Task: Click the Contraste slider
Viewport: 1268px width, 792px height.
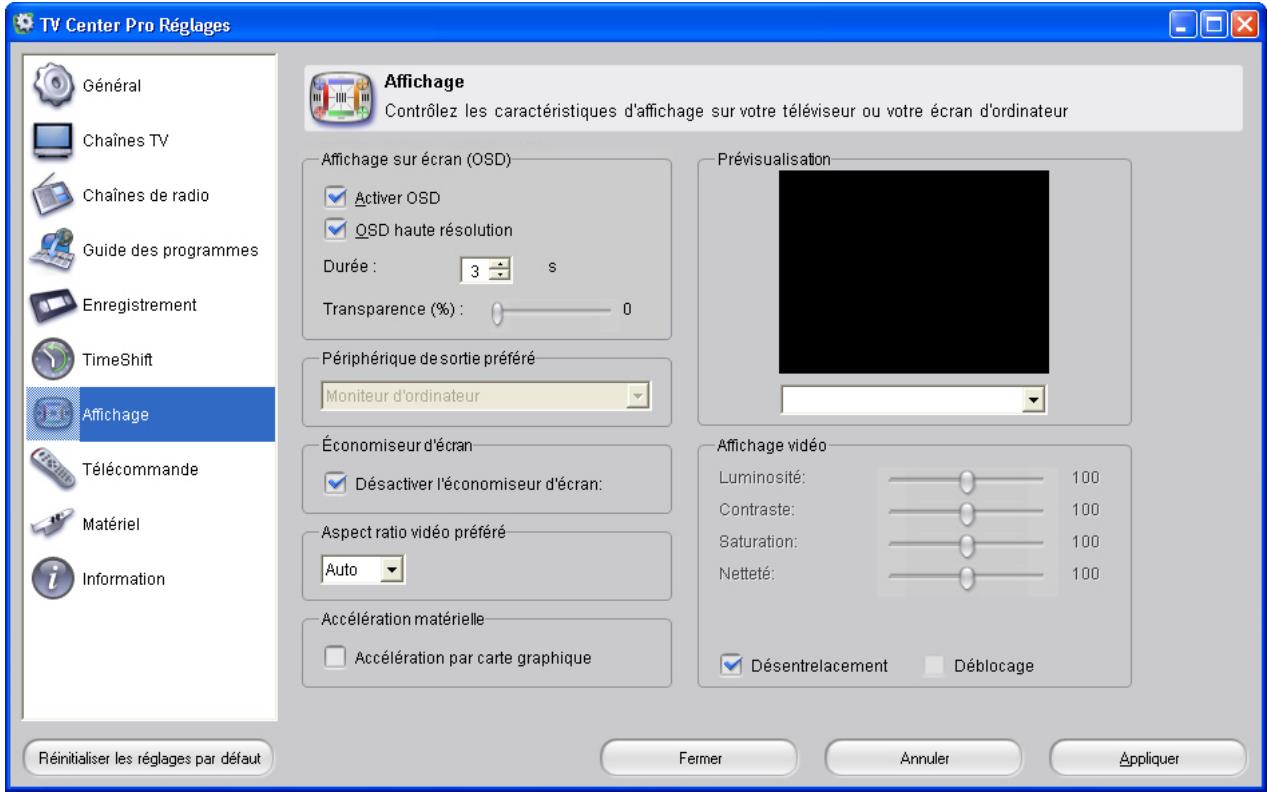Action: click(x=966, y=511)
